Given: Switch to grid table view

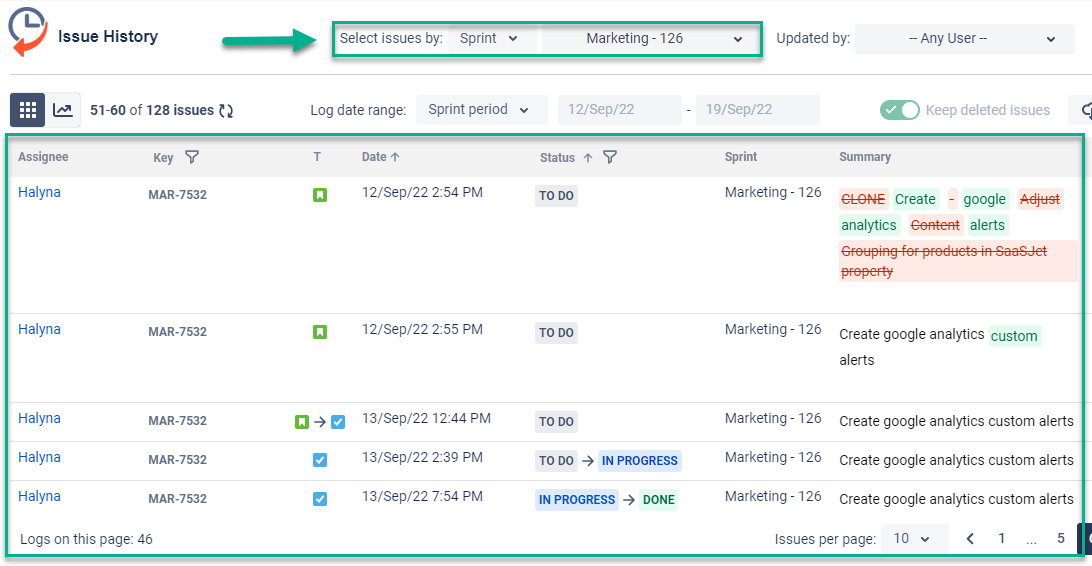Looking at the screenshot, I should pos(28,110).
